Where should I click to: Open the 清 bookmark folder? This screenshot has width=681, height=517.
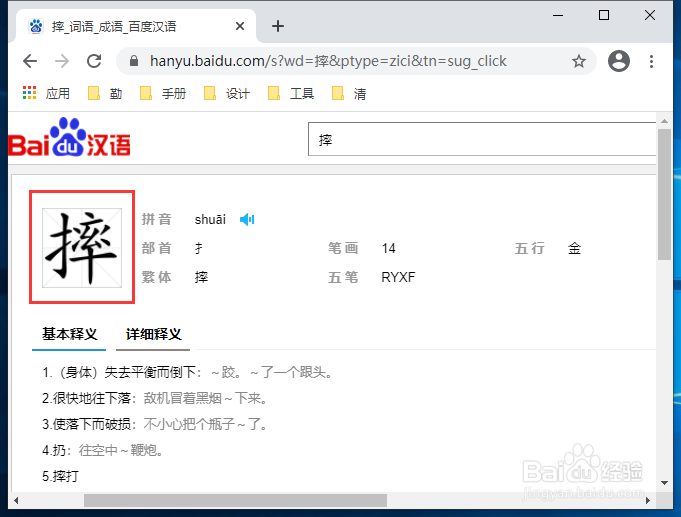pyautogui.click(x=349, y=93)
